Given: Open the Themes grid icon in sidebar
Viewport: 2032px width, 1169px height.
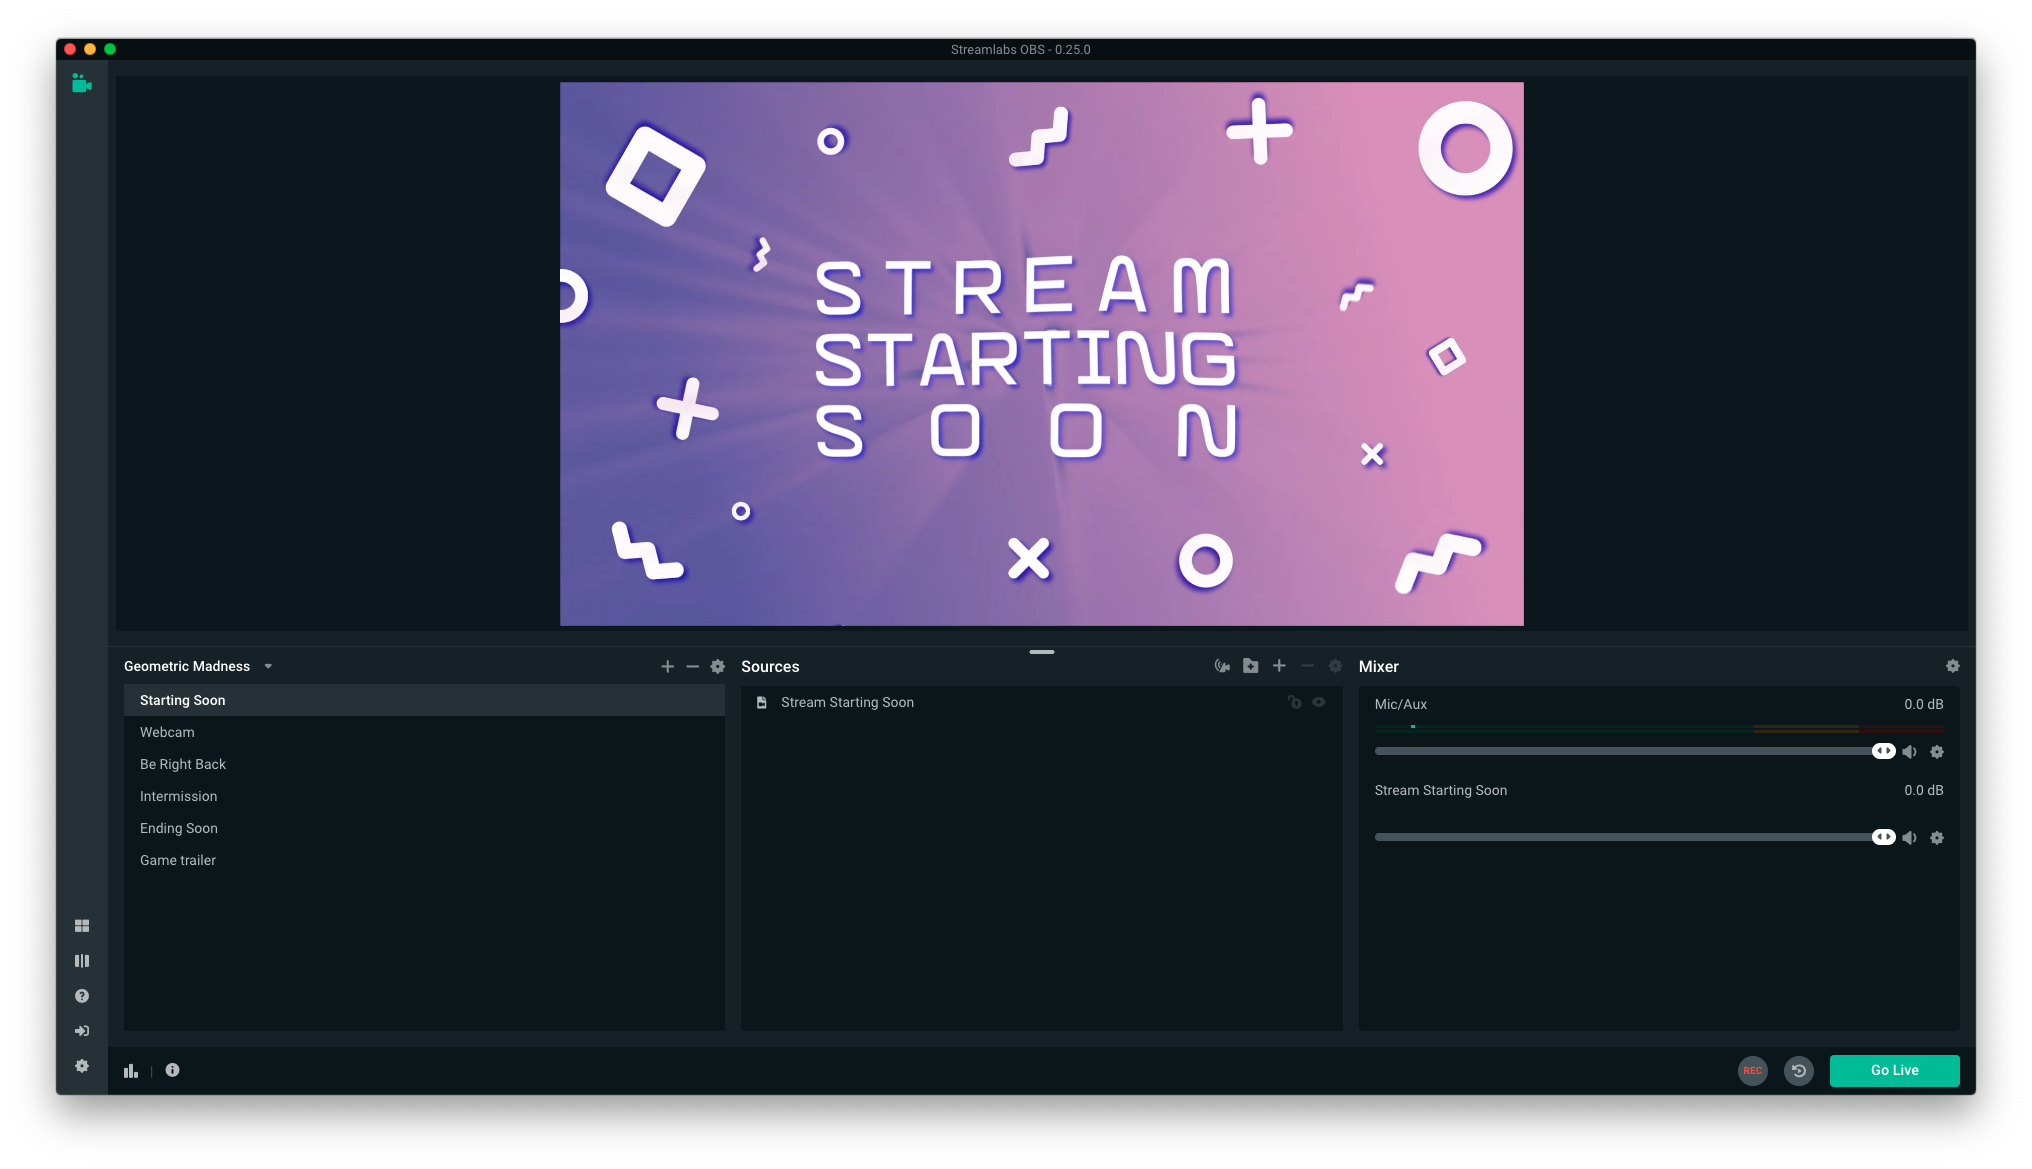Looking at the screenshot, I should point(82,925).
